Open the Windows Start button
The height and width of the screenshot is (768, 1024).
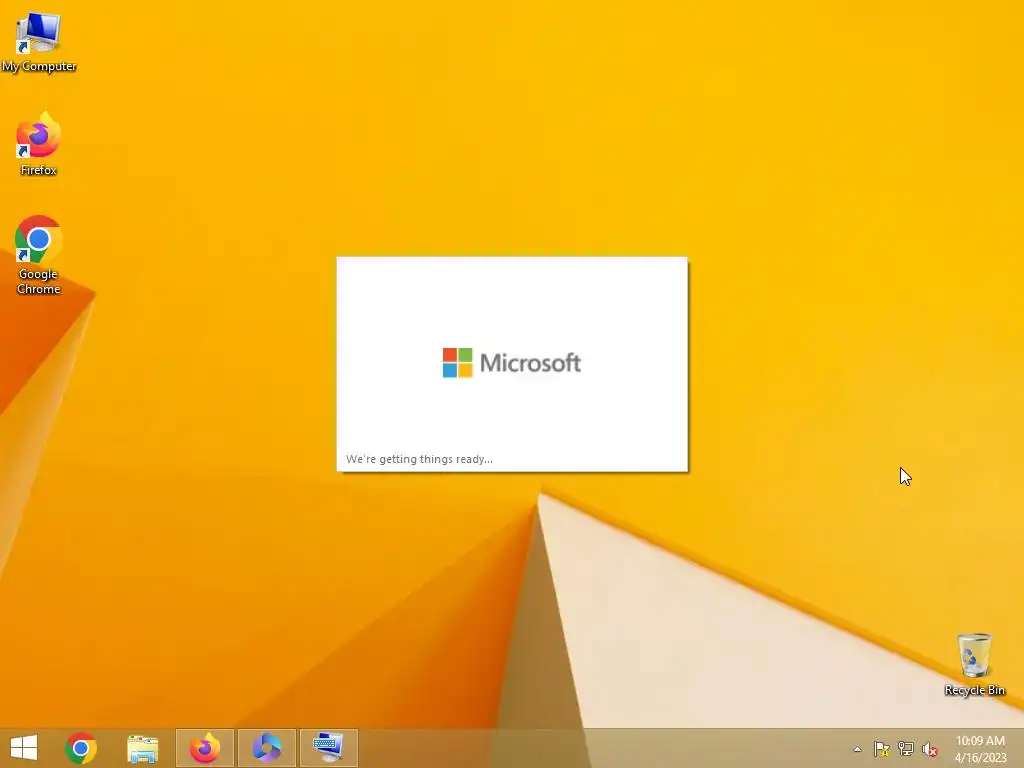click(x=24, y=748)
